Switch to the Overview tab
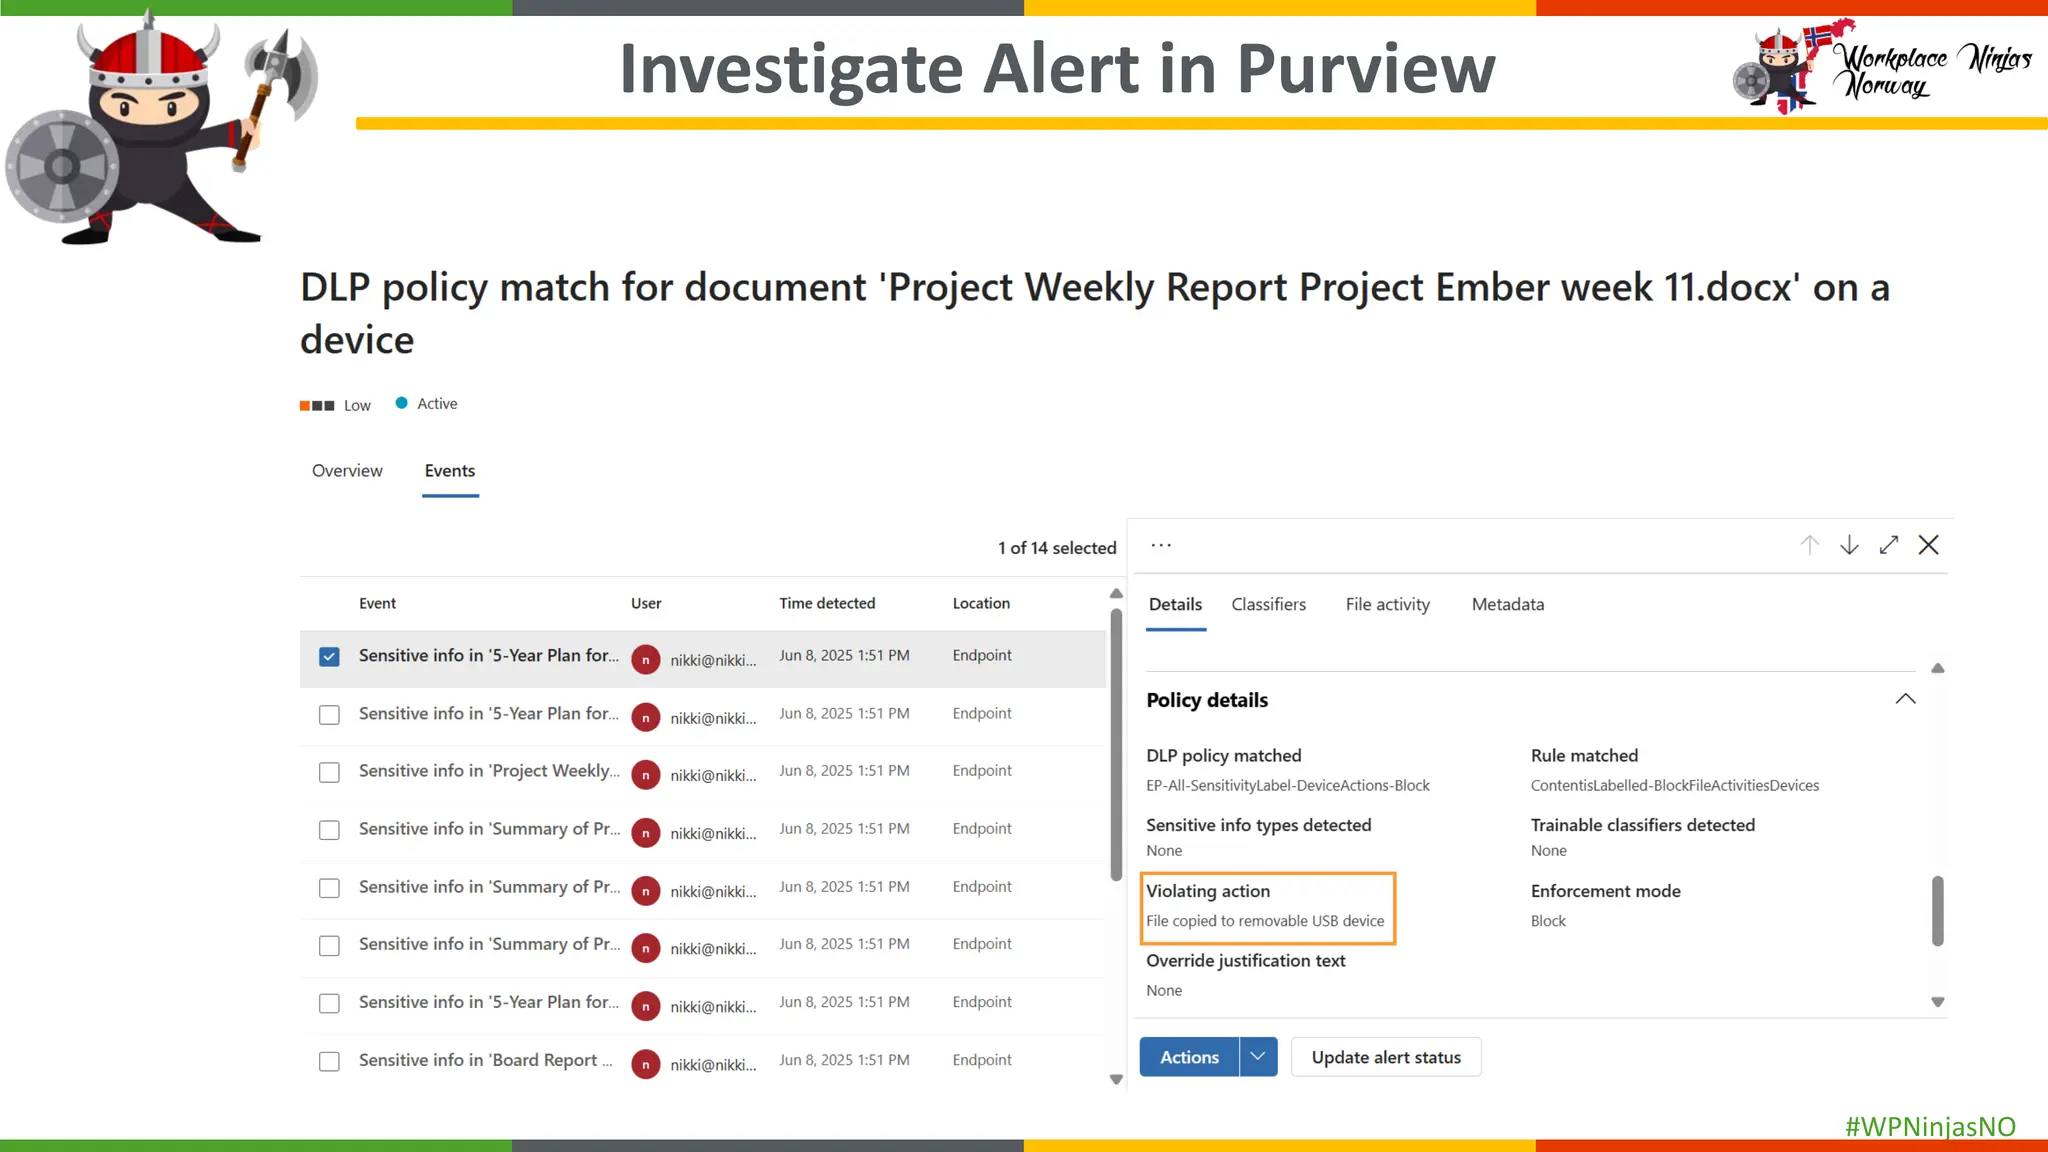Viewport: 2048px width, 1152px height. click(x=347, y=471)
